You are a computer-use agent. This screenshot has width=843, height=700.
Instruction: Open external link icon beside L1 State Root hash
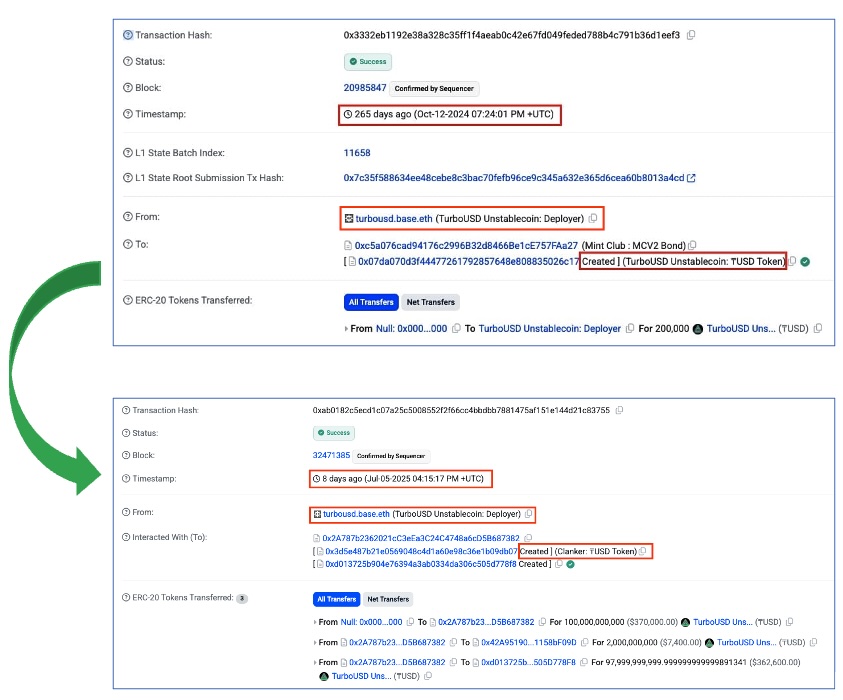691,178
